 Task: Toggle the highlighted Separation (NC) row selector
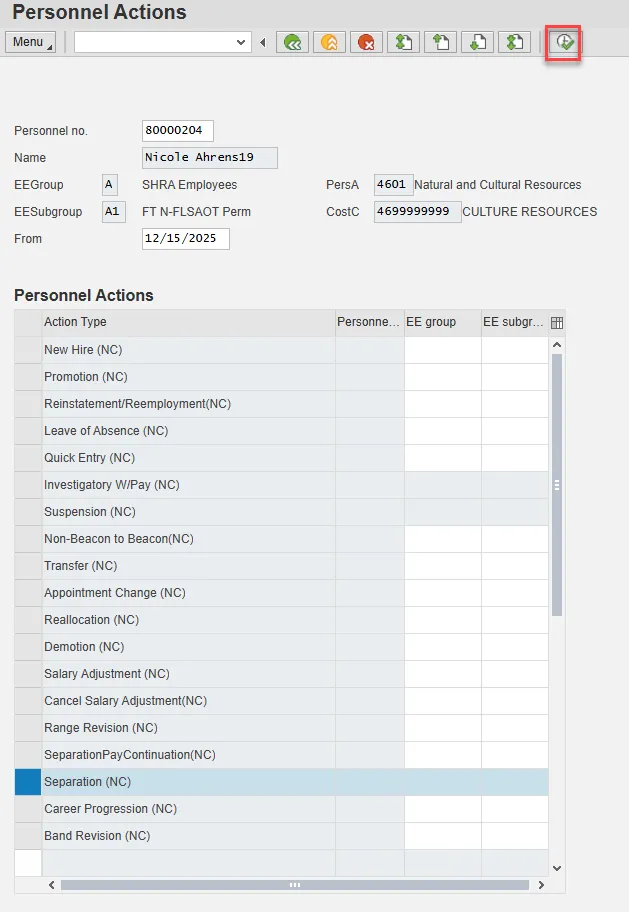[x=28, y=782]
